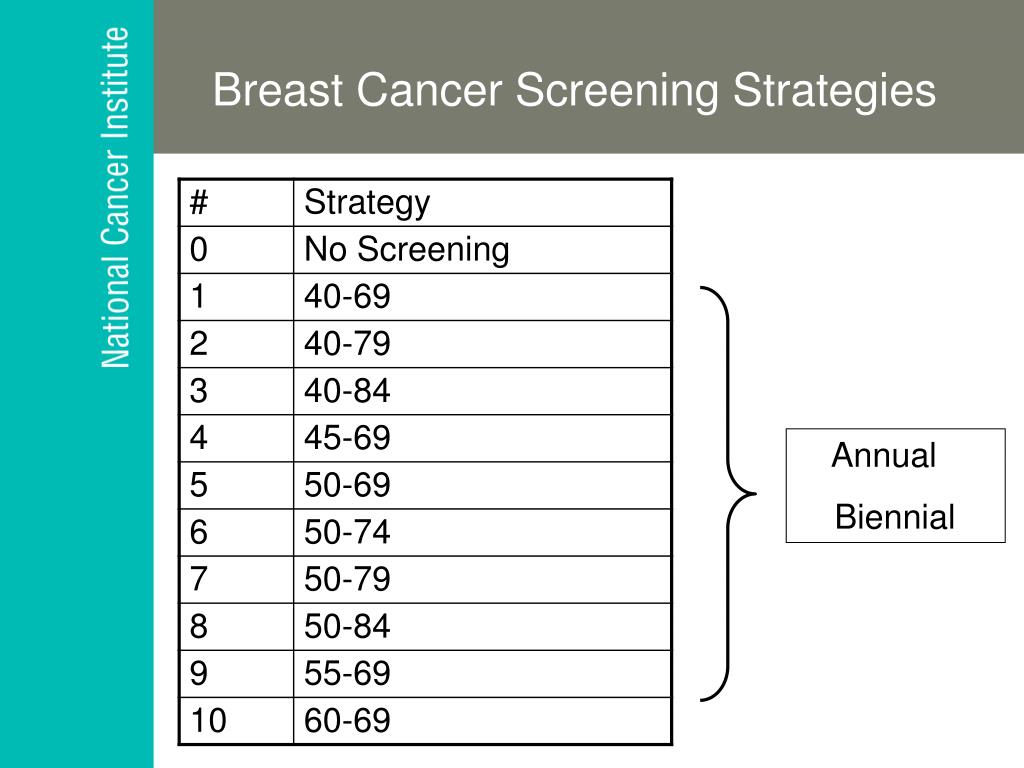Click the 50-79 strategy cell
This screenshot has height=768, width=1024.
pos(482,579)
